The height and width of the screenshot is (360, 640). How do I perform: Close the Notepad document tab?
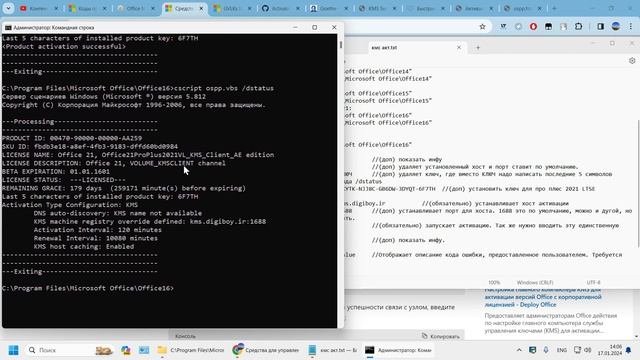[459, 48]
